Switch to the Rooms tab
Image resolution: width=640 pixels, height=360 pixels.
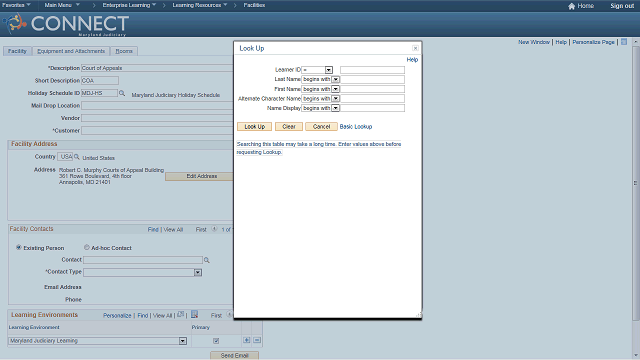point(124,51)
